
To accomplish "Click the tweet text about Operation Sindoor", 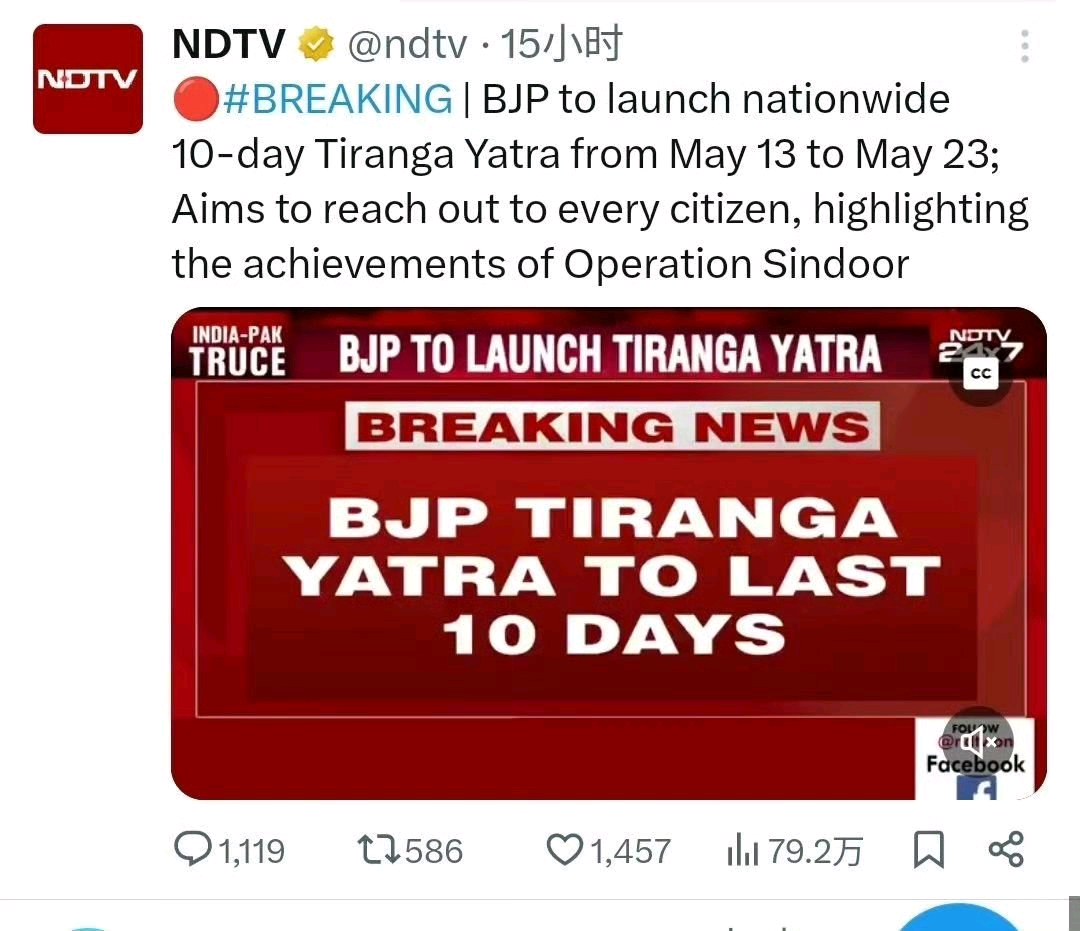I will 600,181.
